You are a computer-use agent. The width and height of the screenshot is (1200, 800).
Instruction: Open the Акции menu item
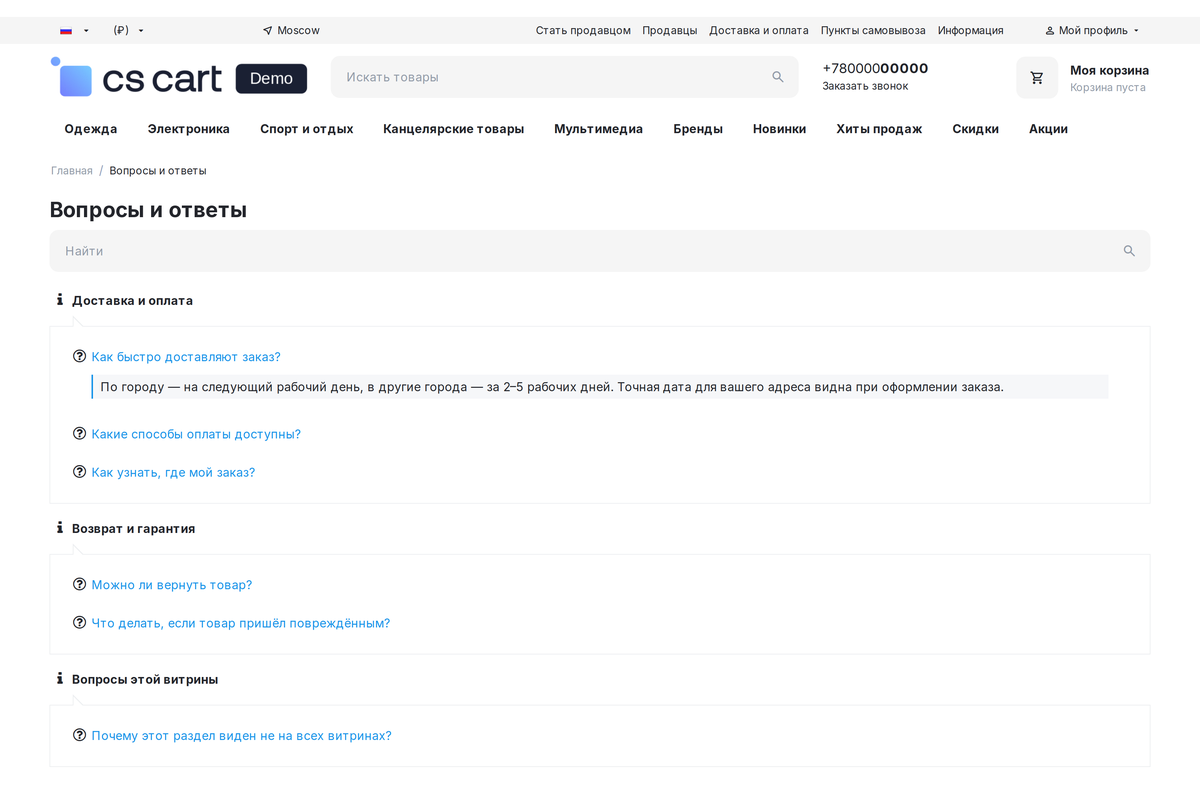click(1048, 129)
